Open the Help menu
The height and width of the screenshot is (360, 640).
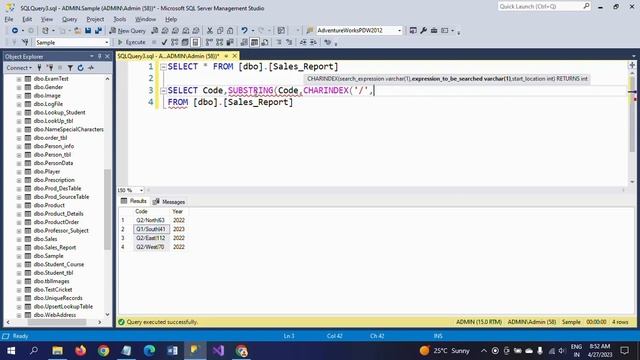[171, 19]
